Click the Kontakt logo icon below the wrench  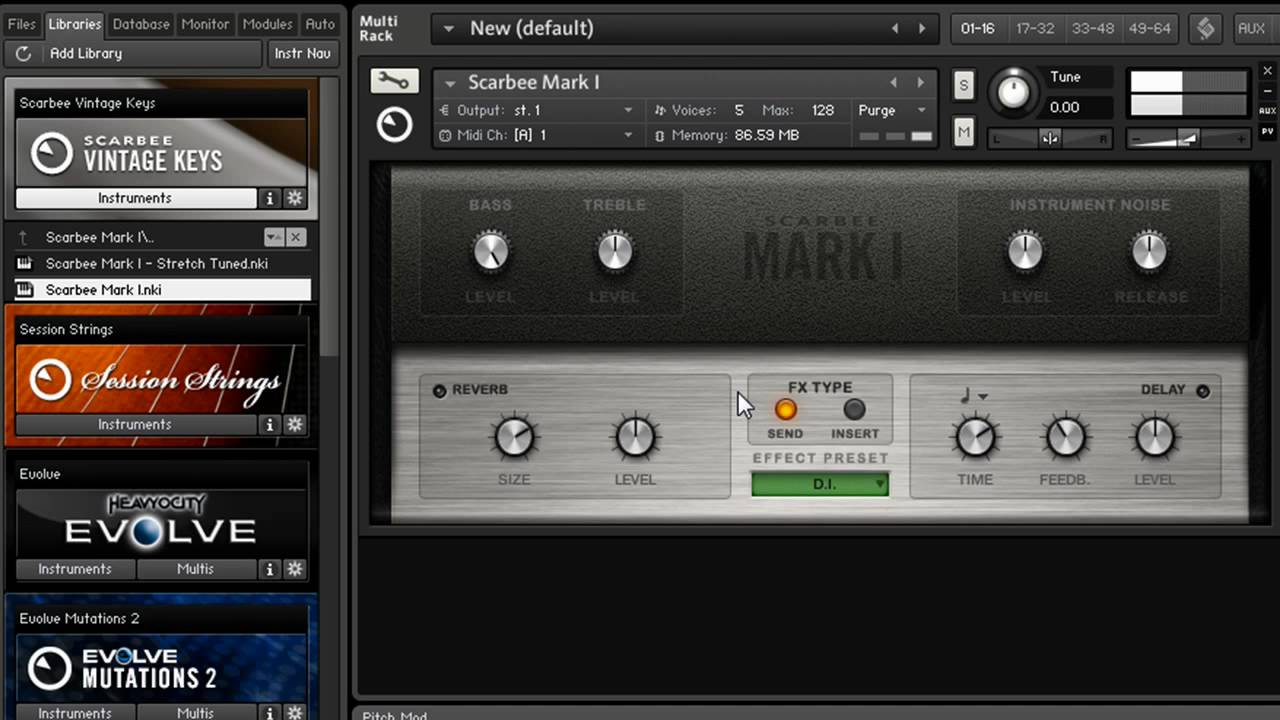pyautogui.click(x=394, y=124)
